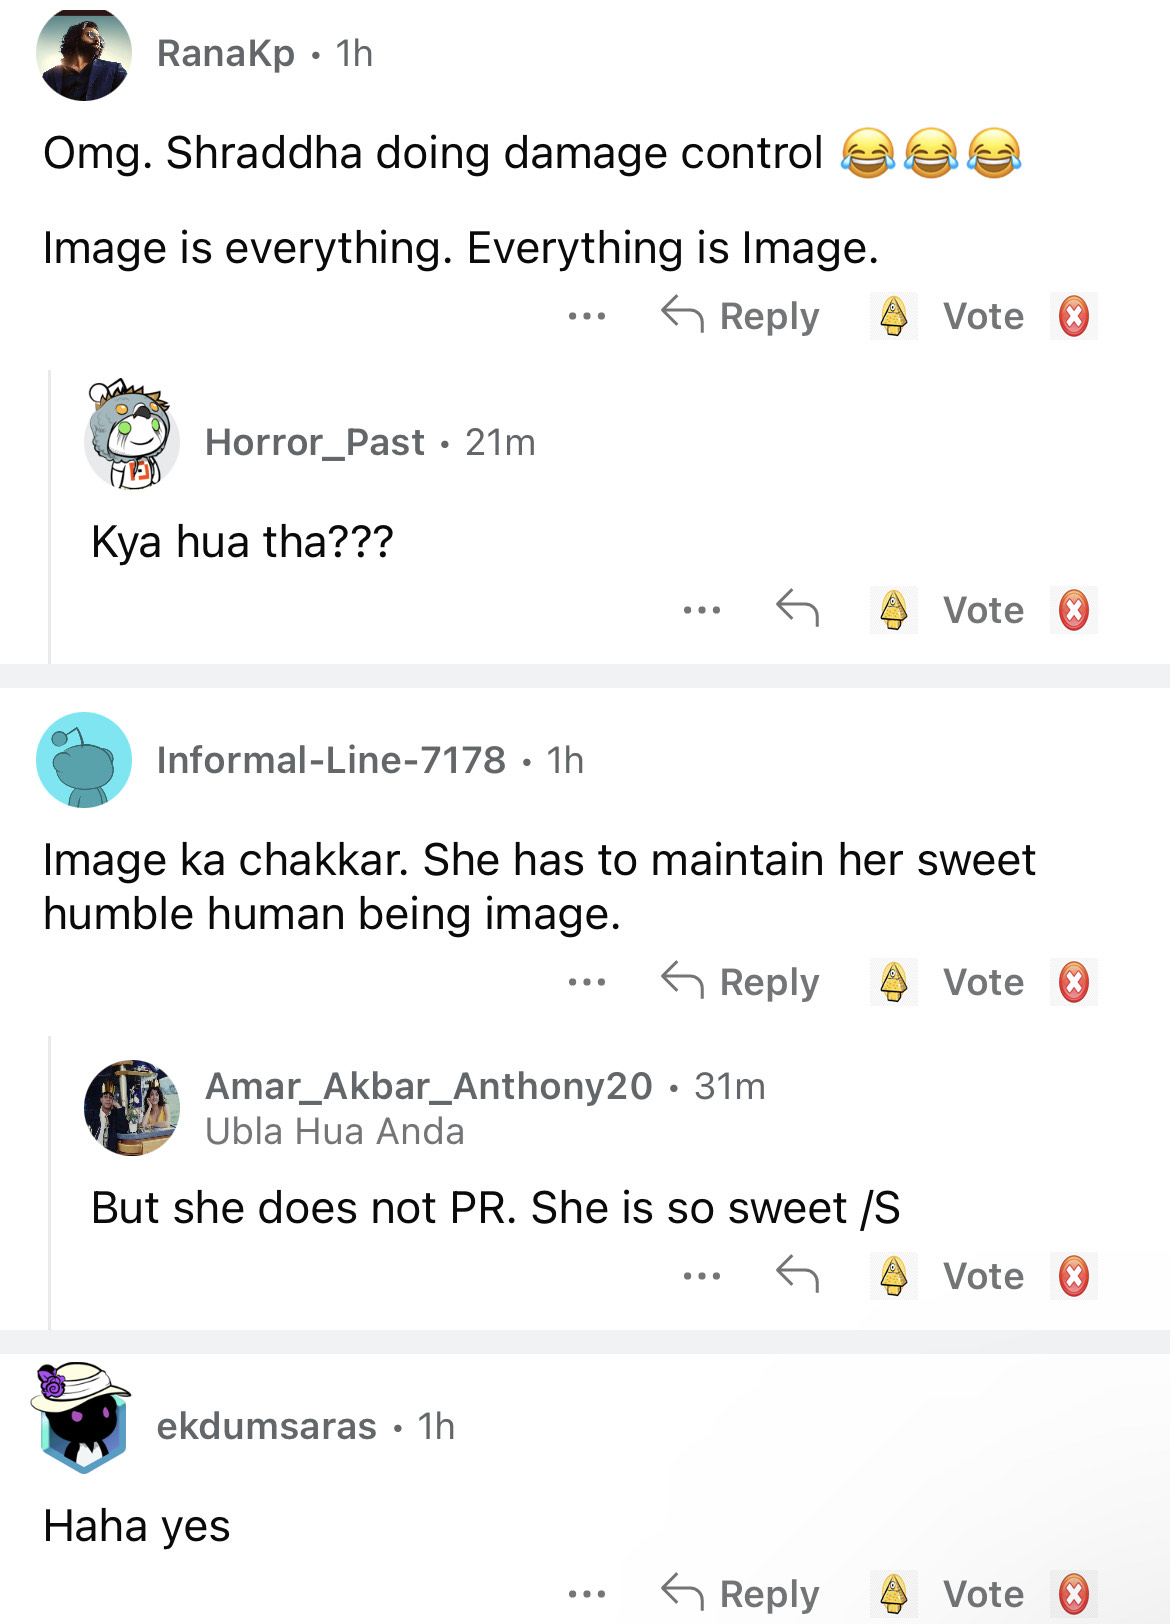Upvote Horror_Past's "Kya hua tha" reply
Screen dimensions: 1170x1624
(x=893, y=610)
